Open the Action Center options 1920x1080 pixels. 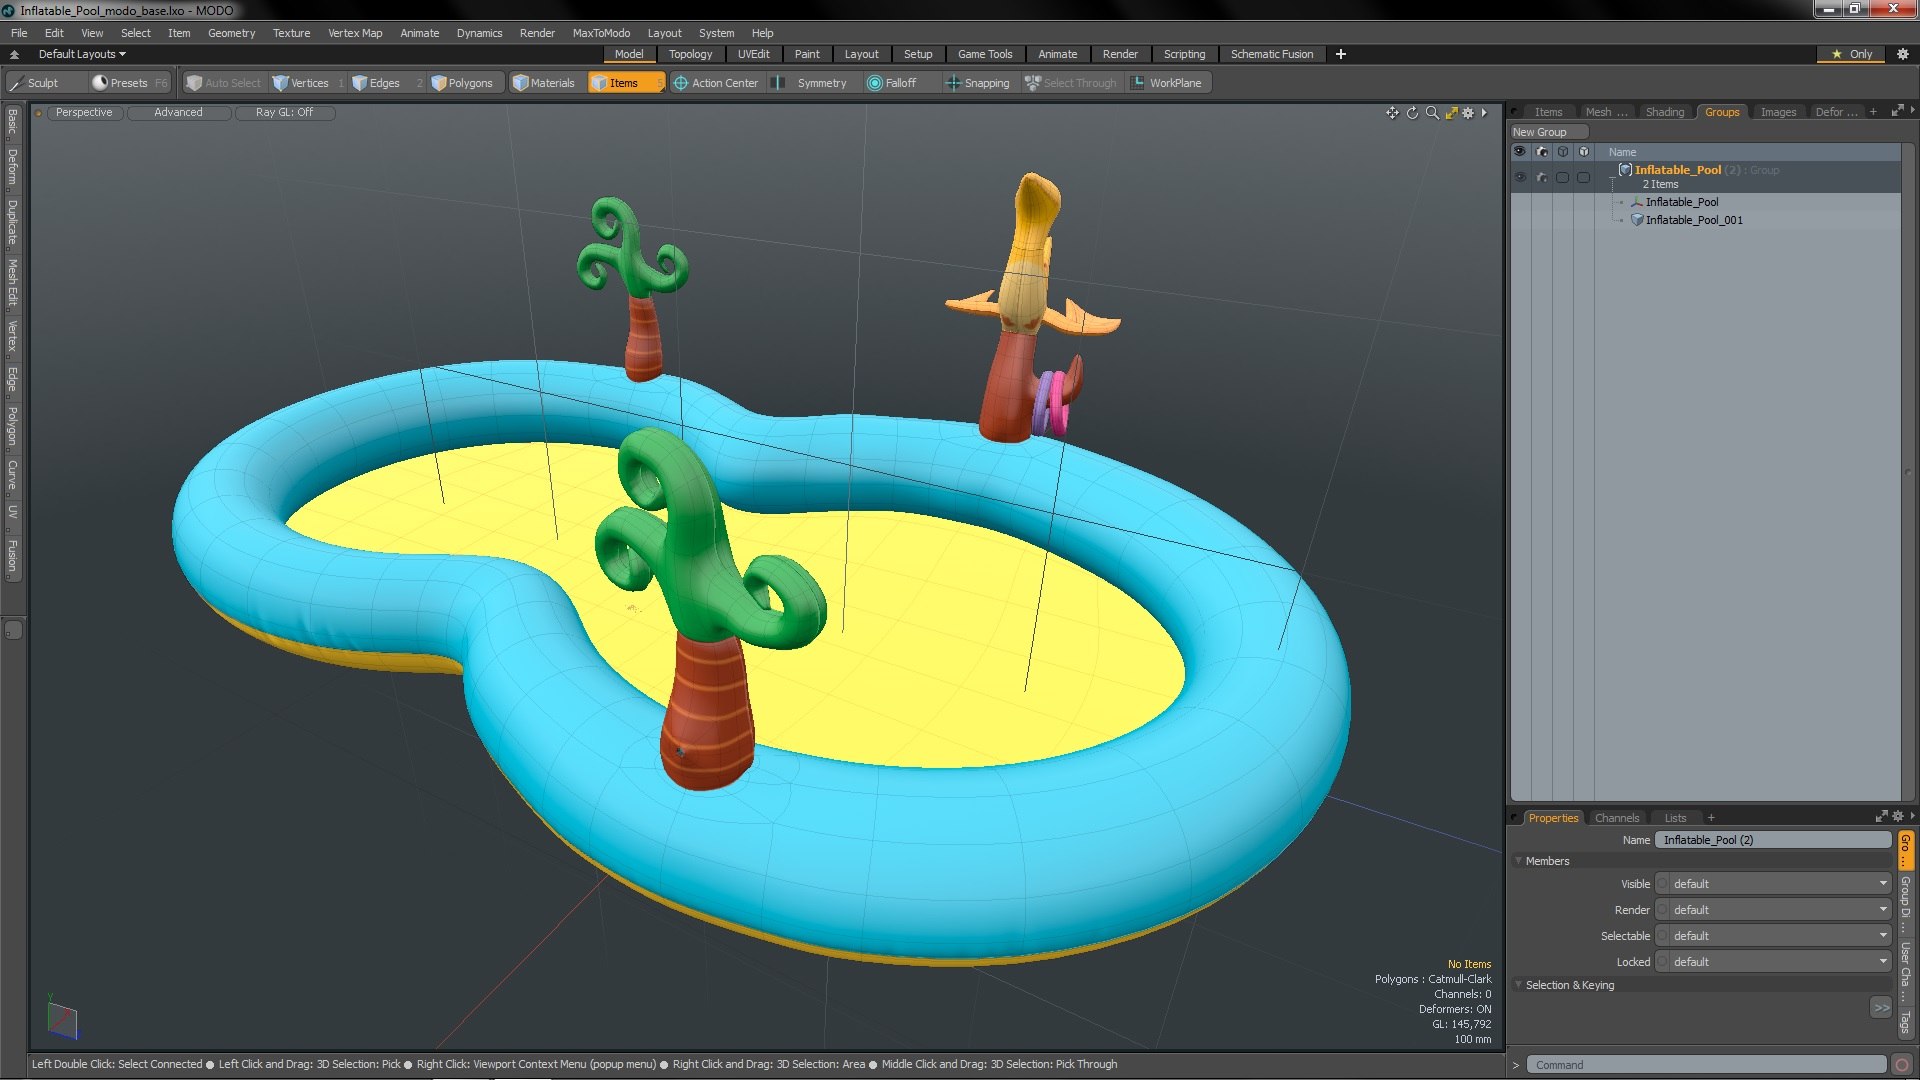pos(716,83)
